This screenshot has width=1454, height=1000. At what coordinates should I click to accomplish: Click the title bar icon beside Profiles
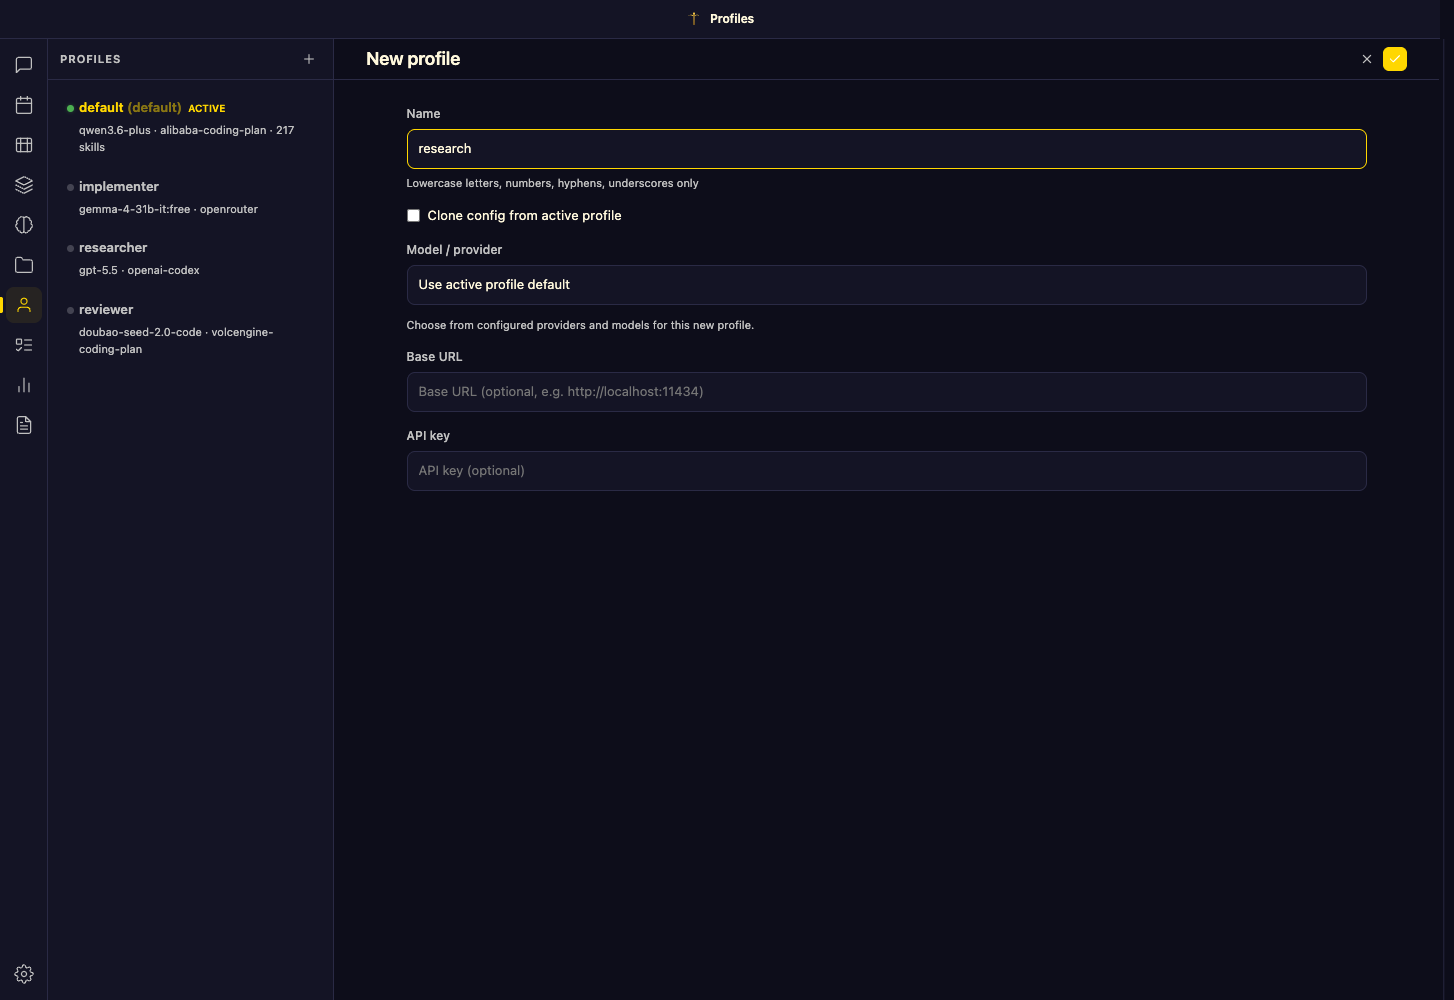[694, 19]
